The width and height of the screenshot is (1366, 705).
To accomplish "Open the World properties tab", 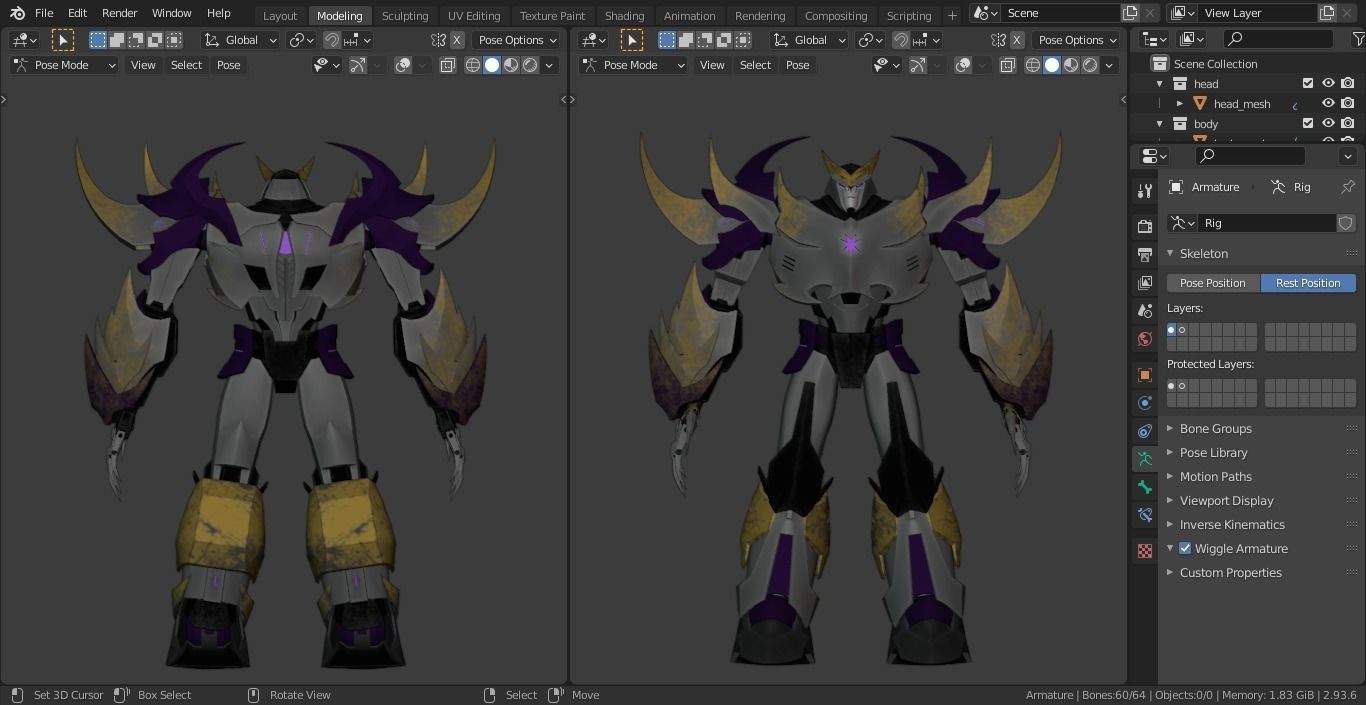I will [1145, 339].
